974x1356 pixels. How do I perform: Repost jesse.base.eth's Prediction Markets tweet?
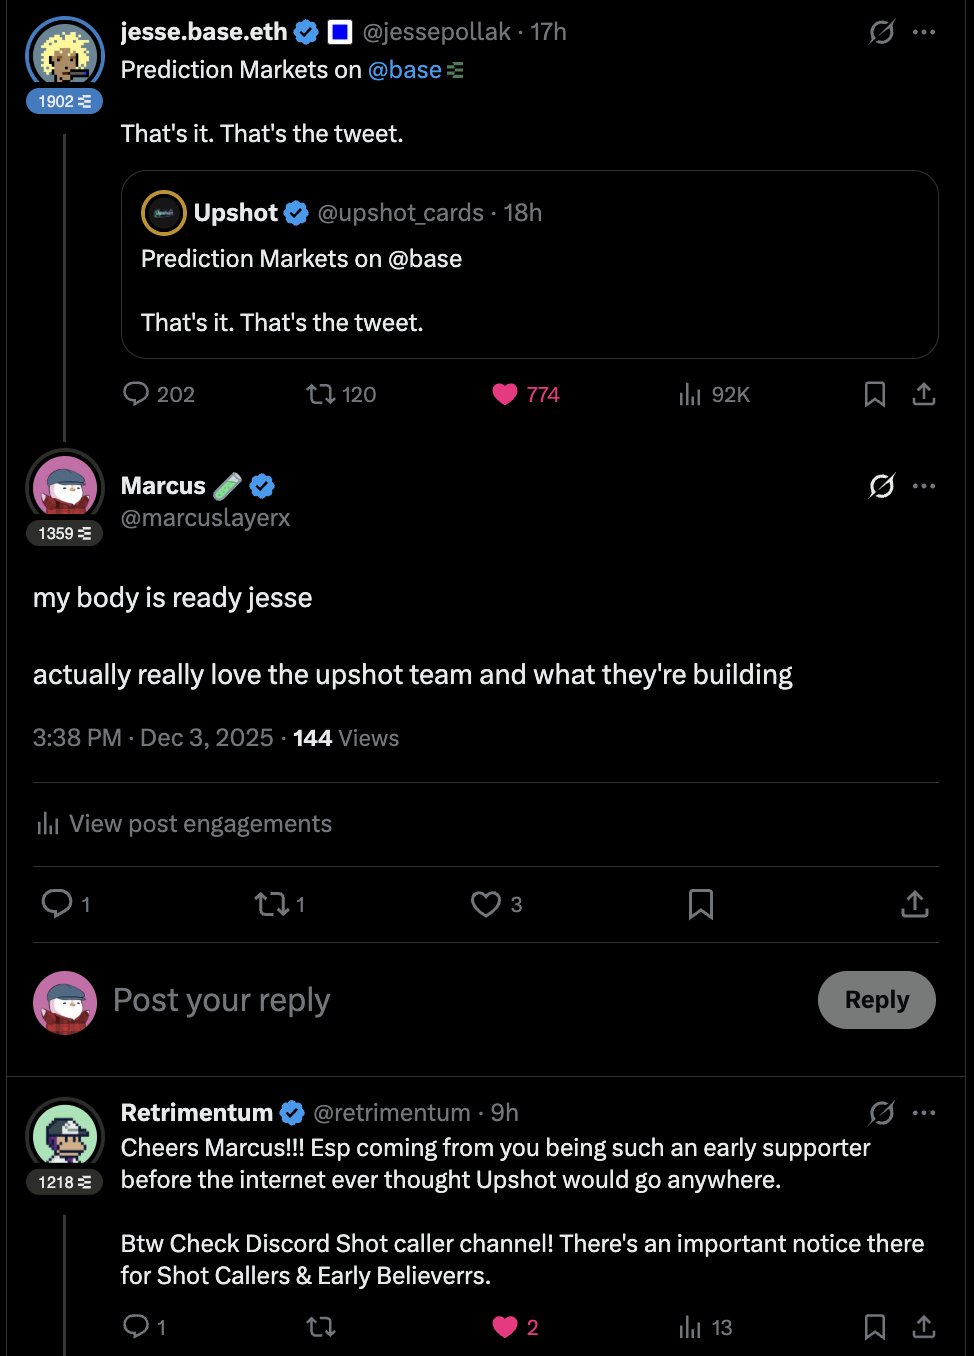321,394
